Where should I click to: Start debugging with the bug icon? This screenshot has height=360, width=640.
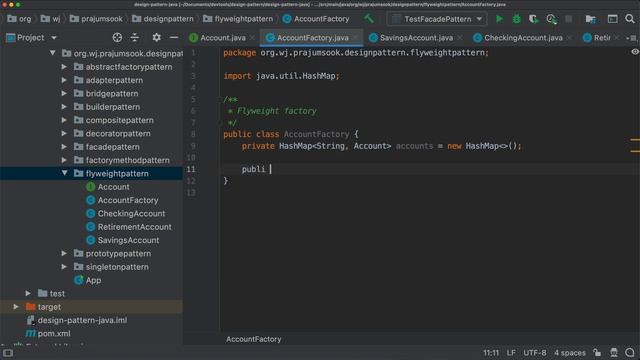517,19
